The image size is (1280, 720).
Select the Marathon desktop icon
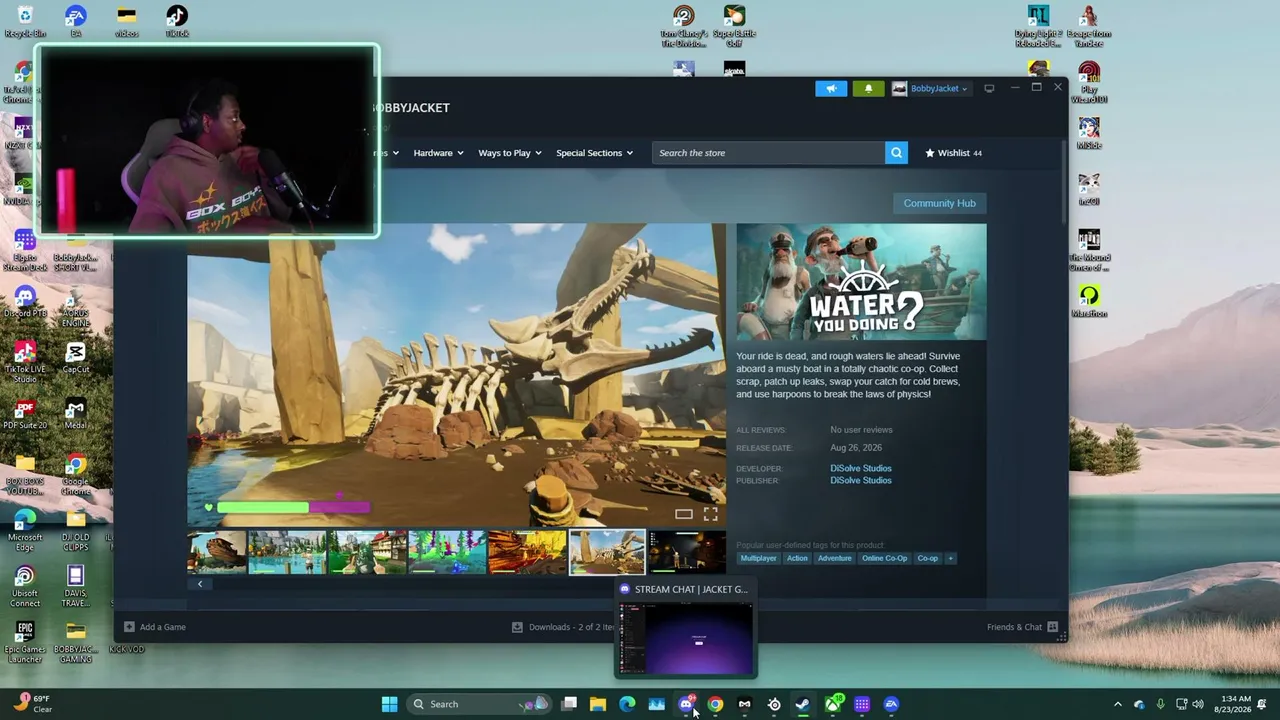click(1089, 301)
